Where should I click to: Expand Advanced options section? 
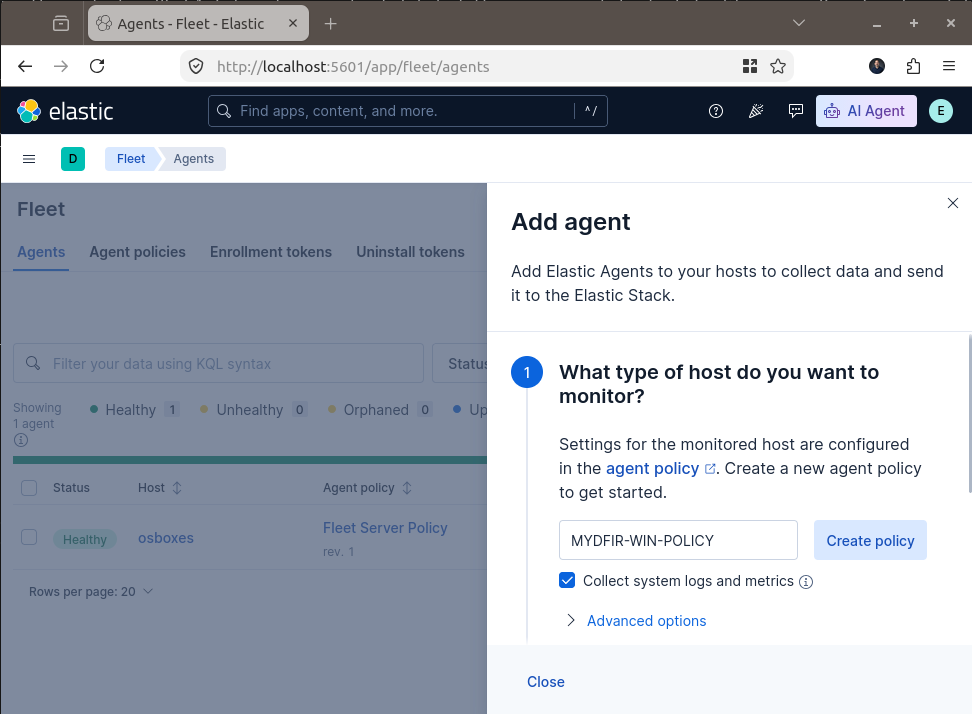(637, 620)
